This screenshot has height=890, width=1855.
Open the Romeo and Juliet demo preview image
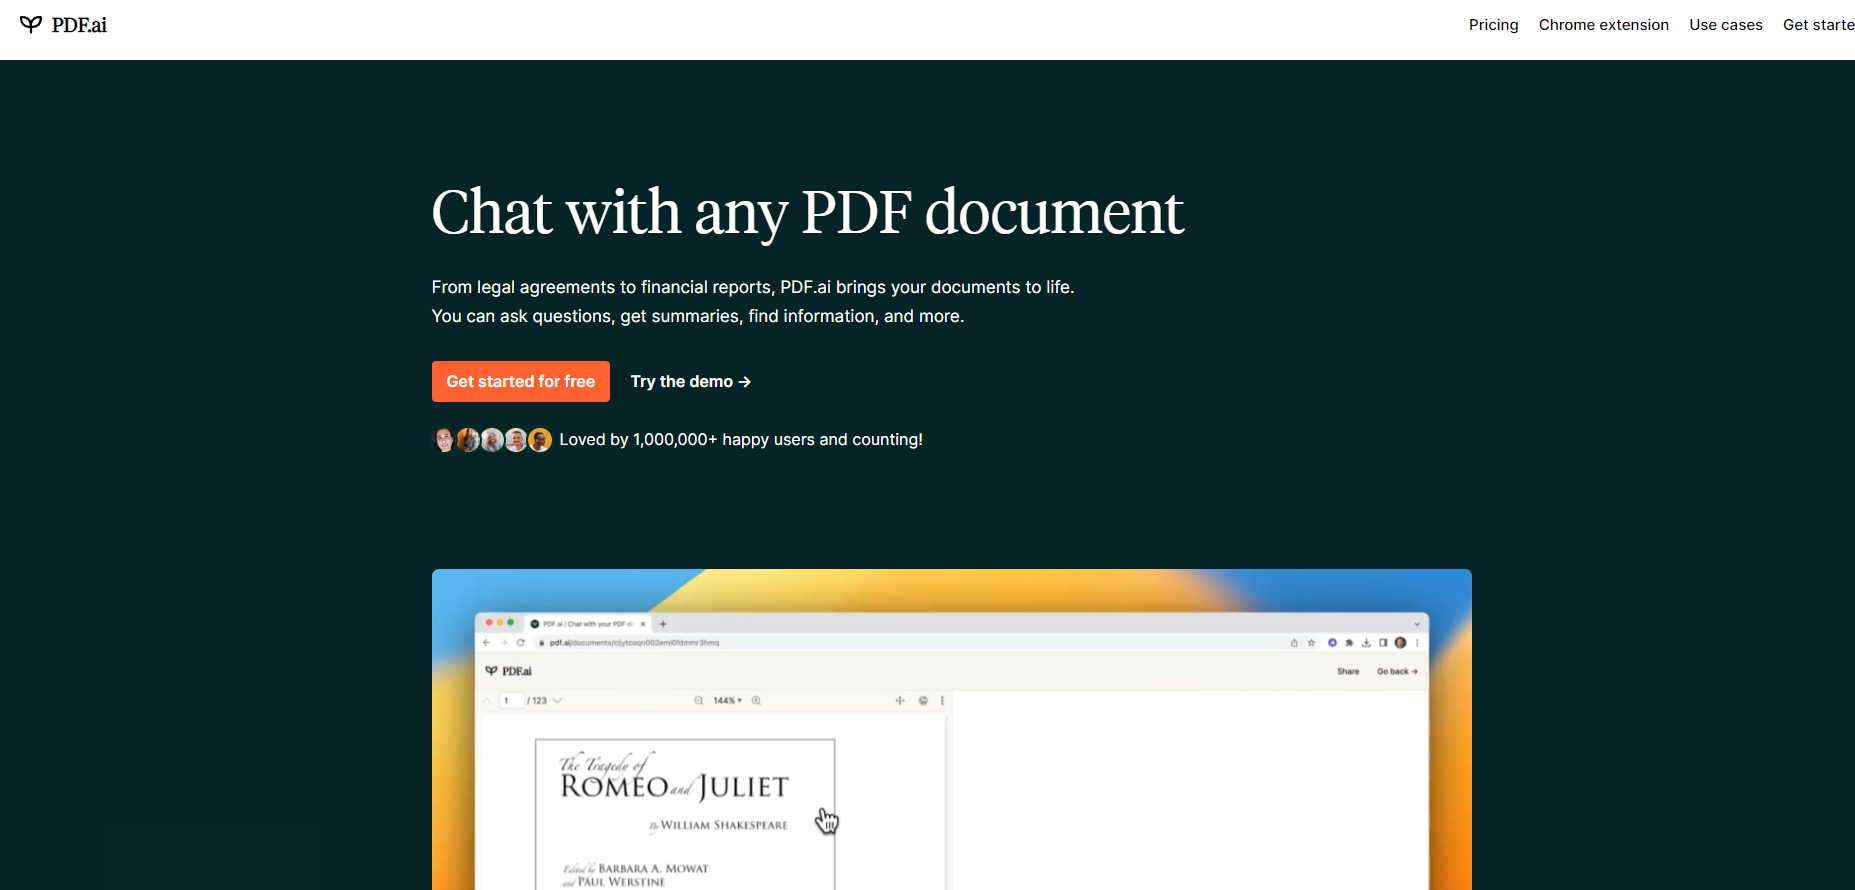pyautogui.click(x=952, y=730)
